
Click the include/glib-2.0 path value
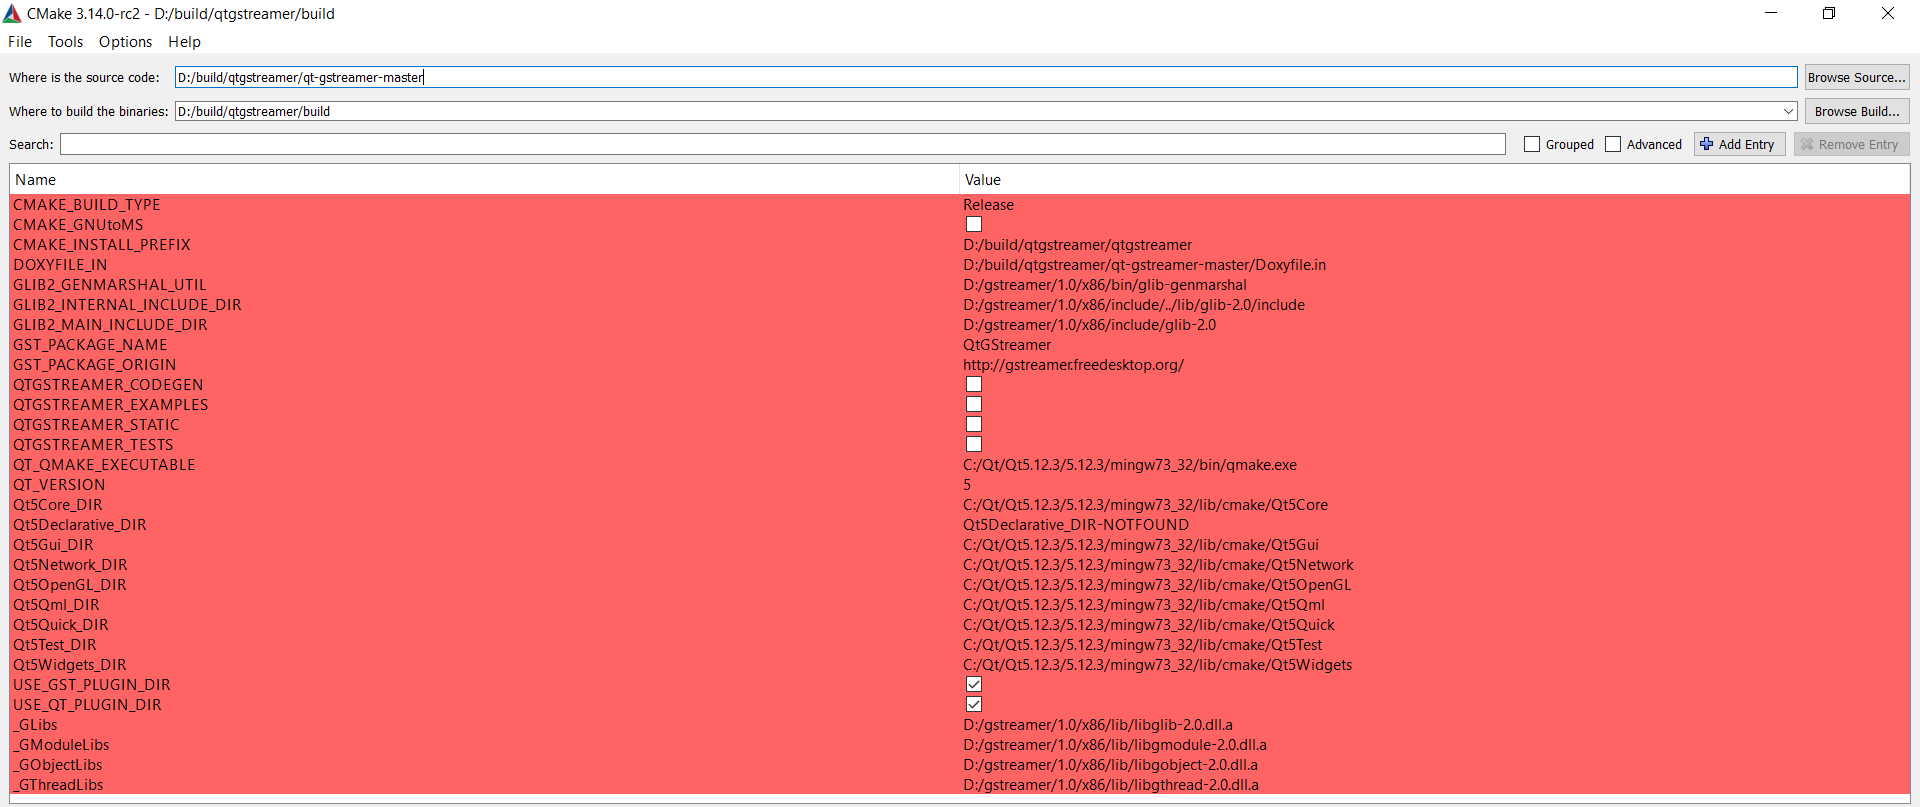pyautogui.click(x=1090, y=324)
